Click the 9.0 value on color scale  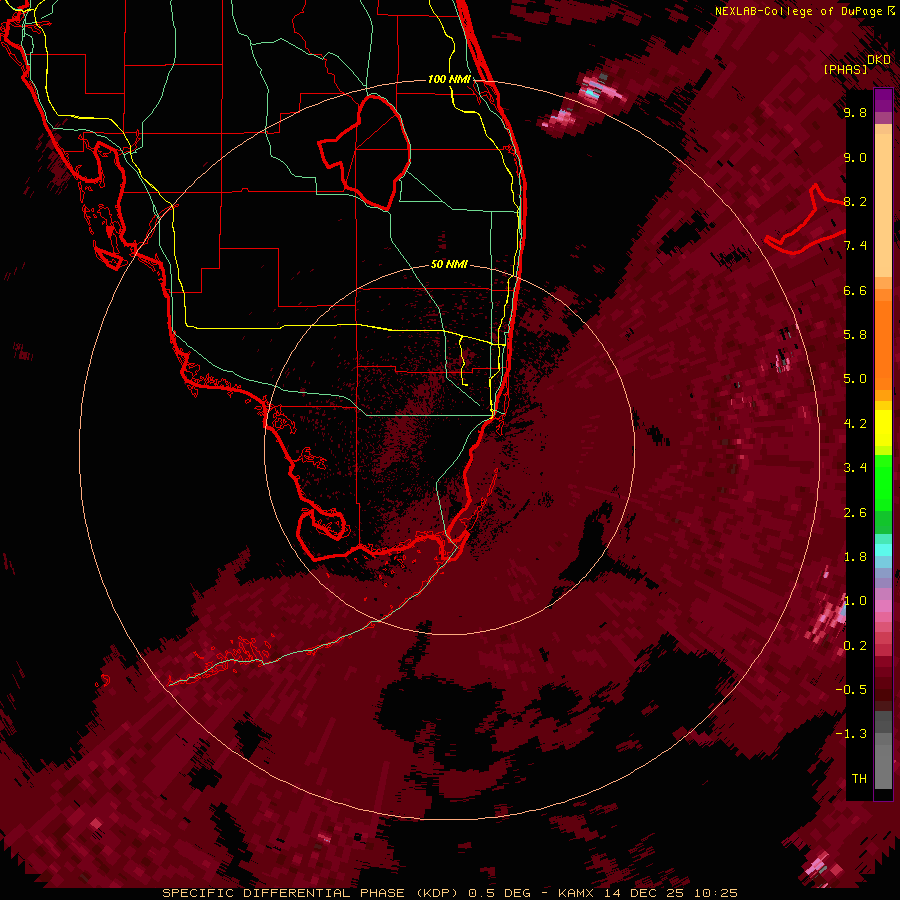pos(855,158)
